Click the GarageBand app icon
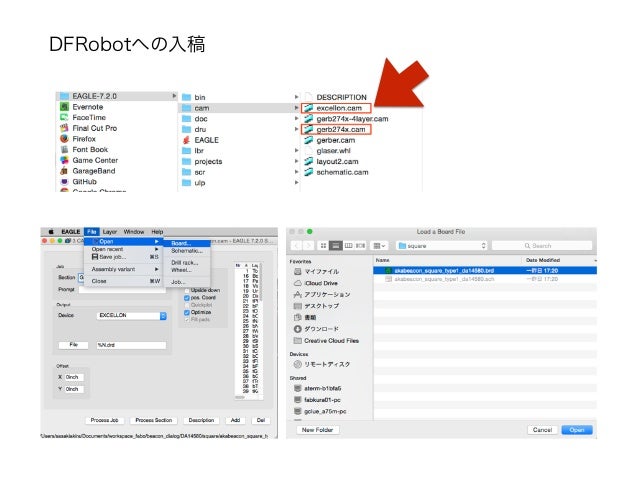This screenshot has width=638, height=479. 64,171
